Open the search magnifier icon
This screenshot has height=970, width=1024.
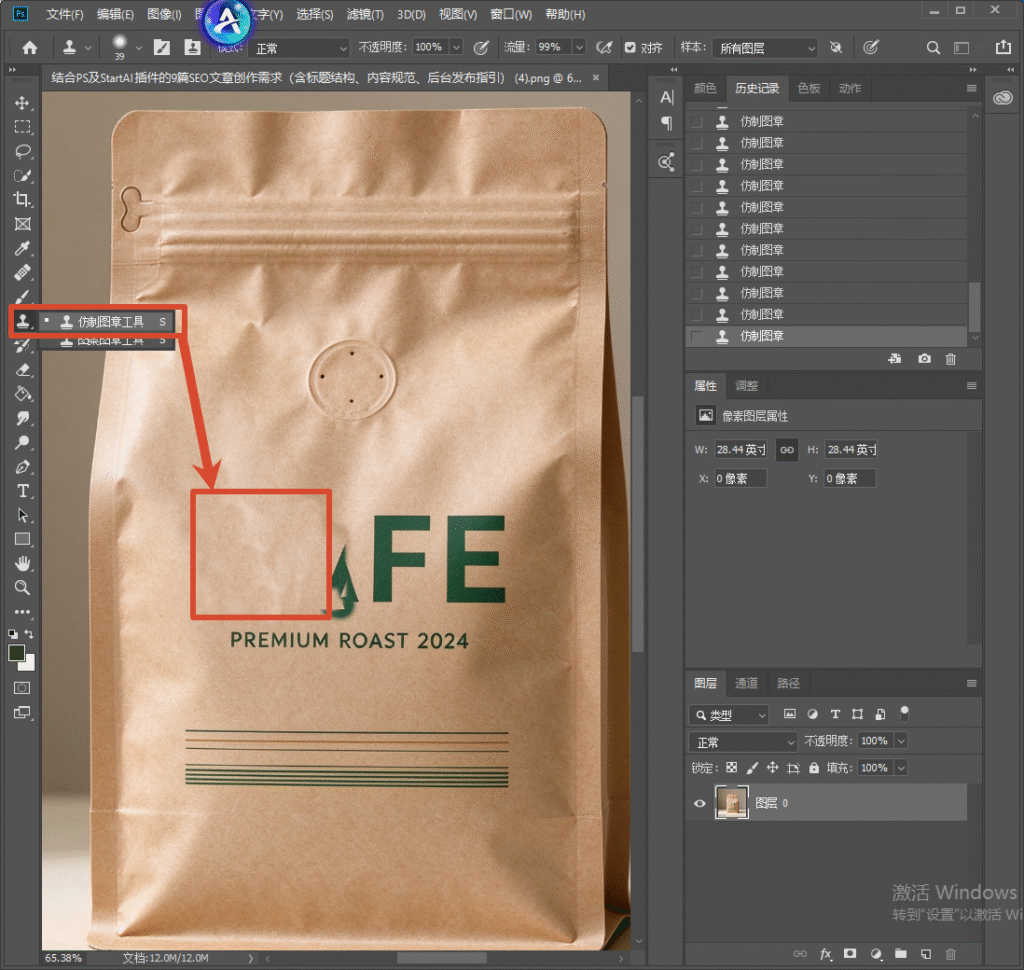click(933, 48)
